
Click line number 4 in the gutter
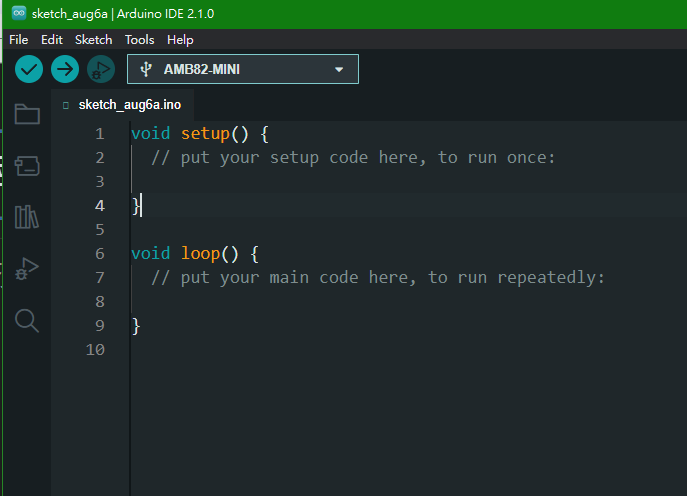[100, 205]
